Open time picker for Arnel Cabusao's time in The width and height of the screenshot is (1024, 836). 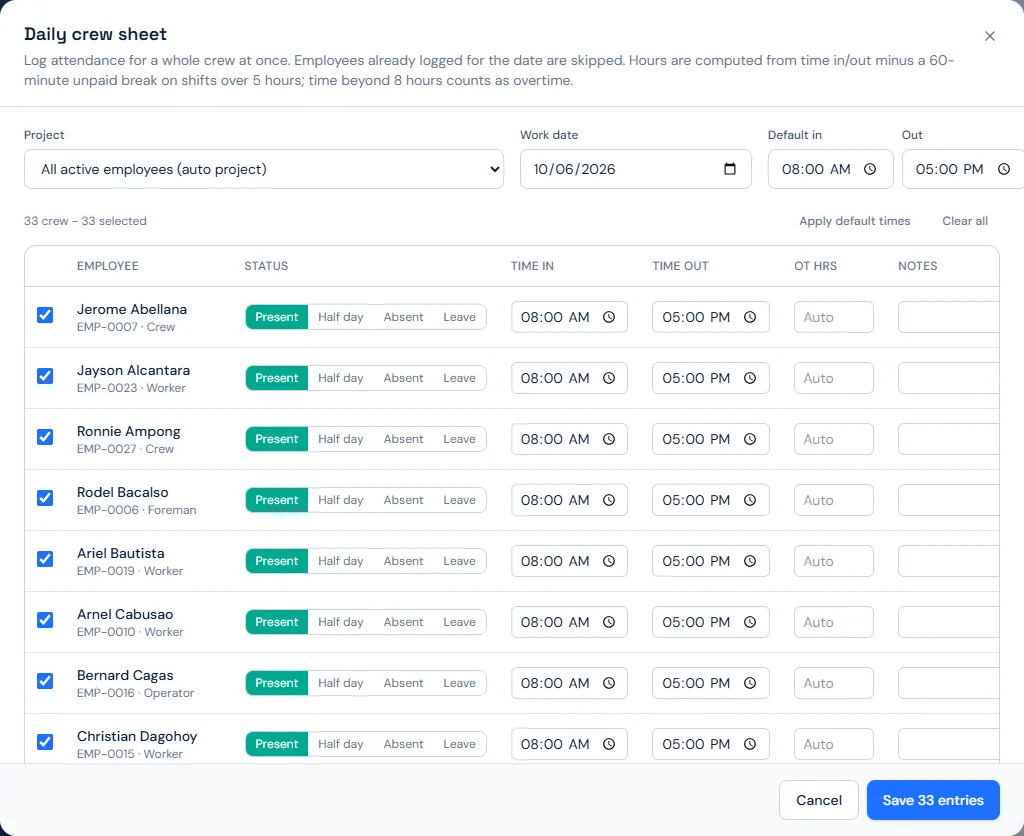[609, 622]
